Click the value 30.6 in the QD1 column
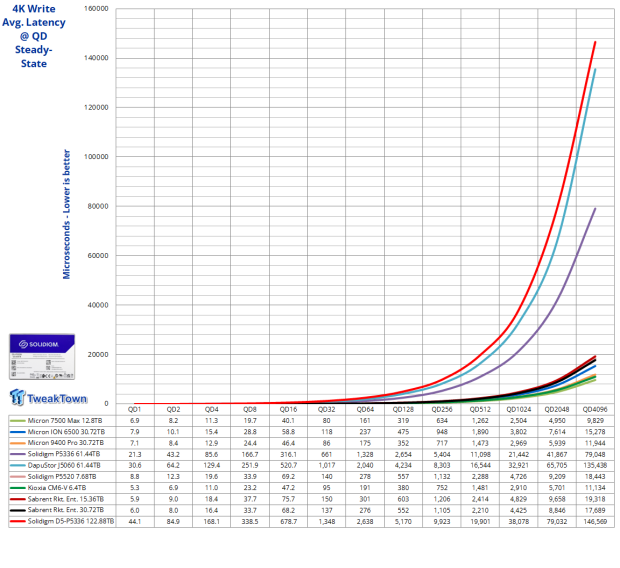 (x=134, y=465)
